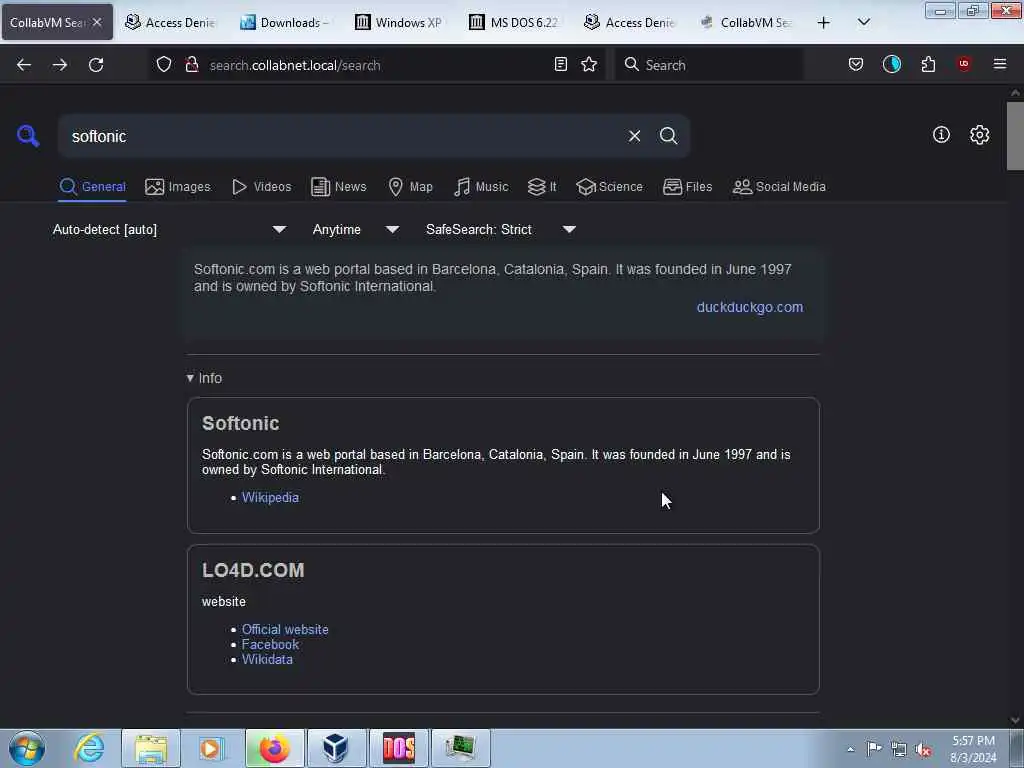Image resolution: width=1024 pixels, height=768 pixels.
Task: Open a new browser tab
Action: click(x=824, y=23)
